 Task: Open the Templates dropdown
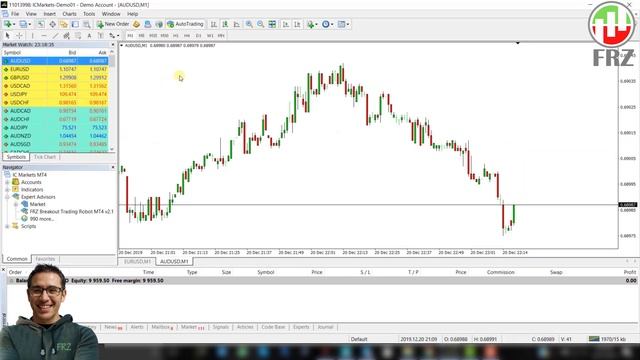[x=343, y=24]
